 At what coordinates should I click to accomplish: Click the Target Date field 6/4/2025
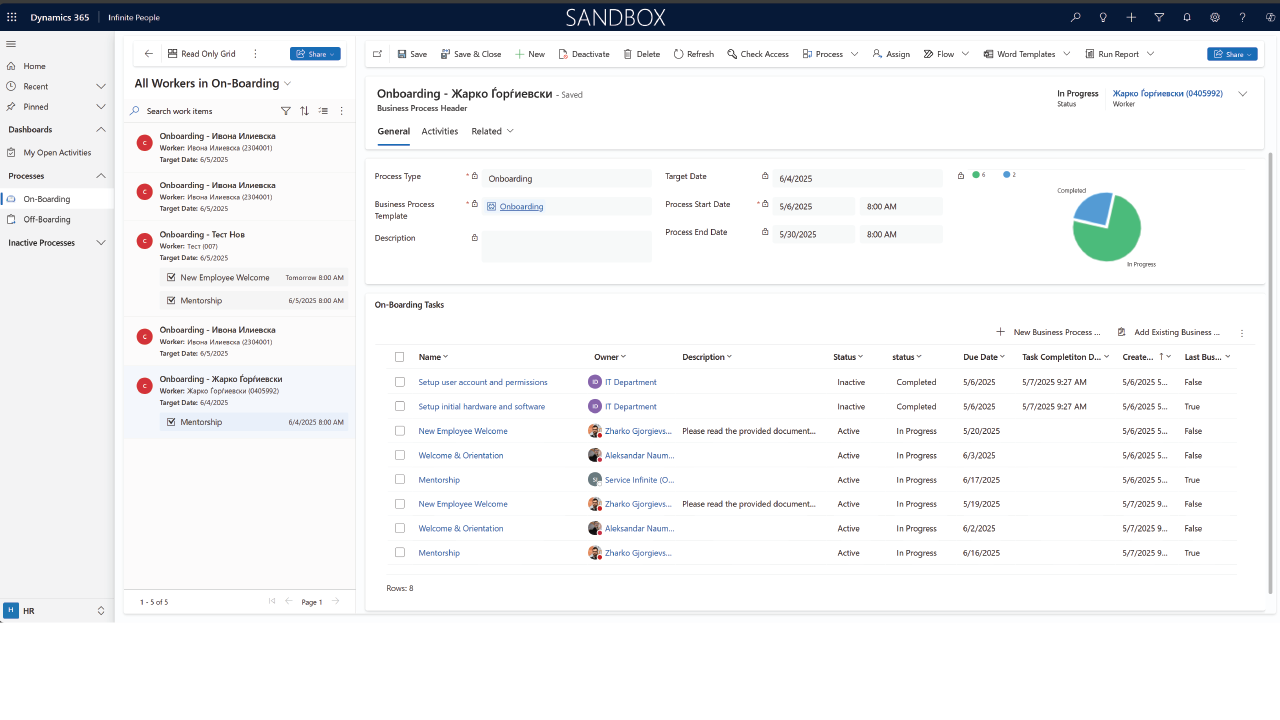pos(857,178)
